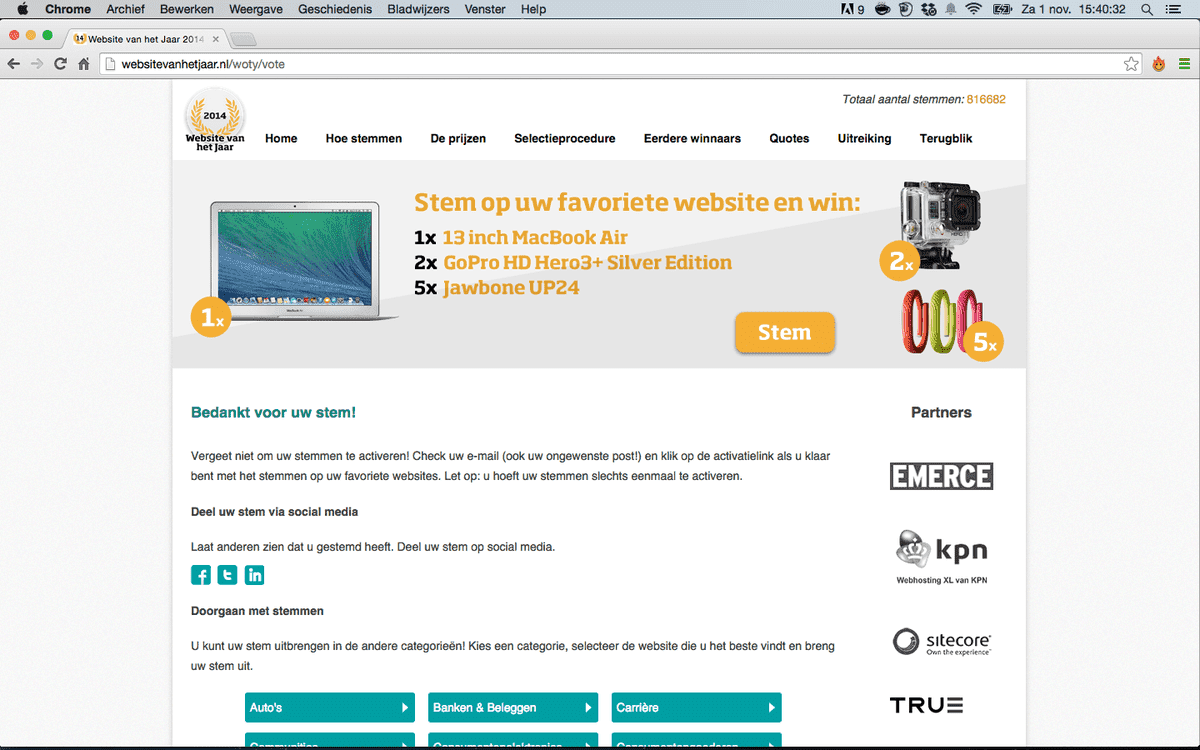The image size is (1200, 750).
Task: Open the Emerce partner logo
Action: (941, 476)
